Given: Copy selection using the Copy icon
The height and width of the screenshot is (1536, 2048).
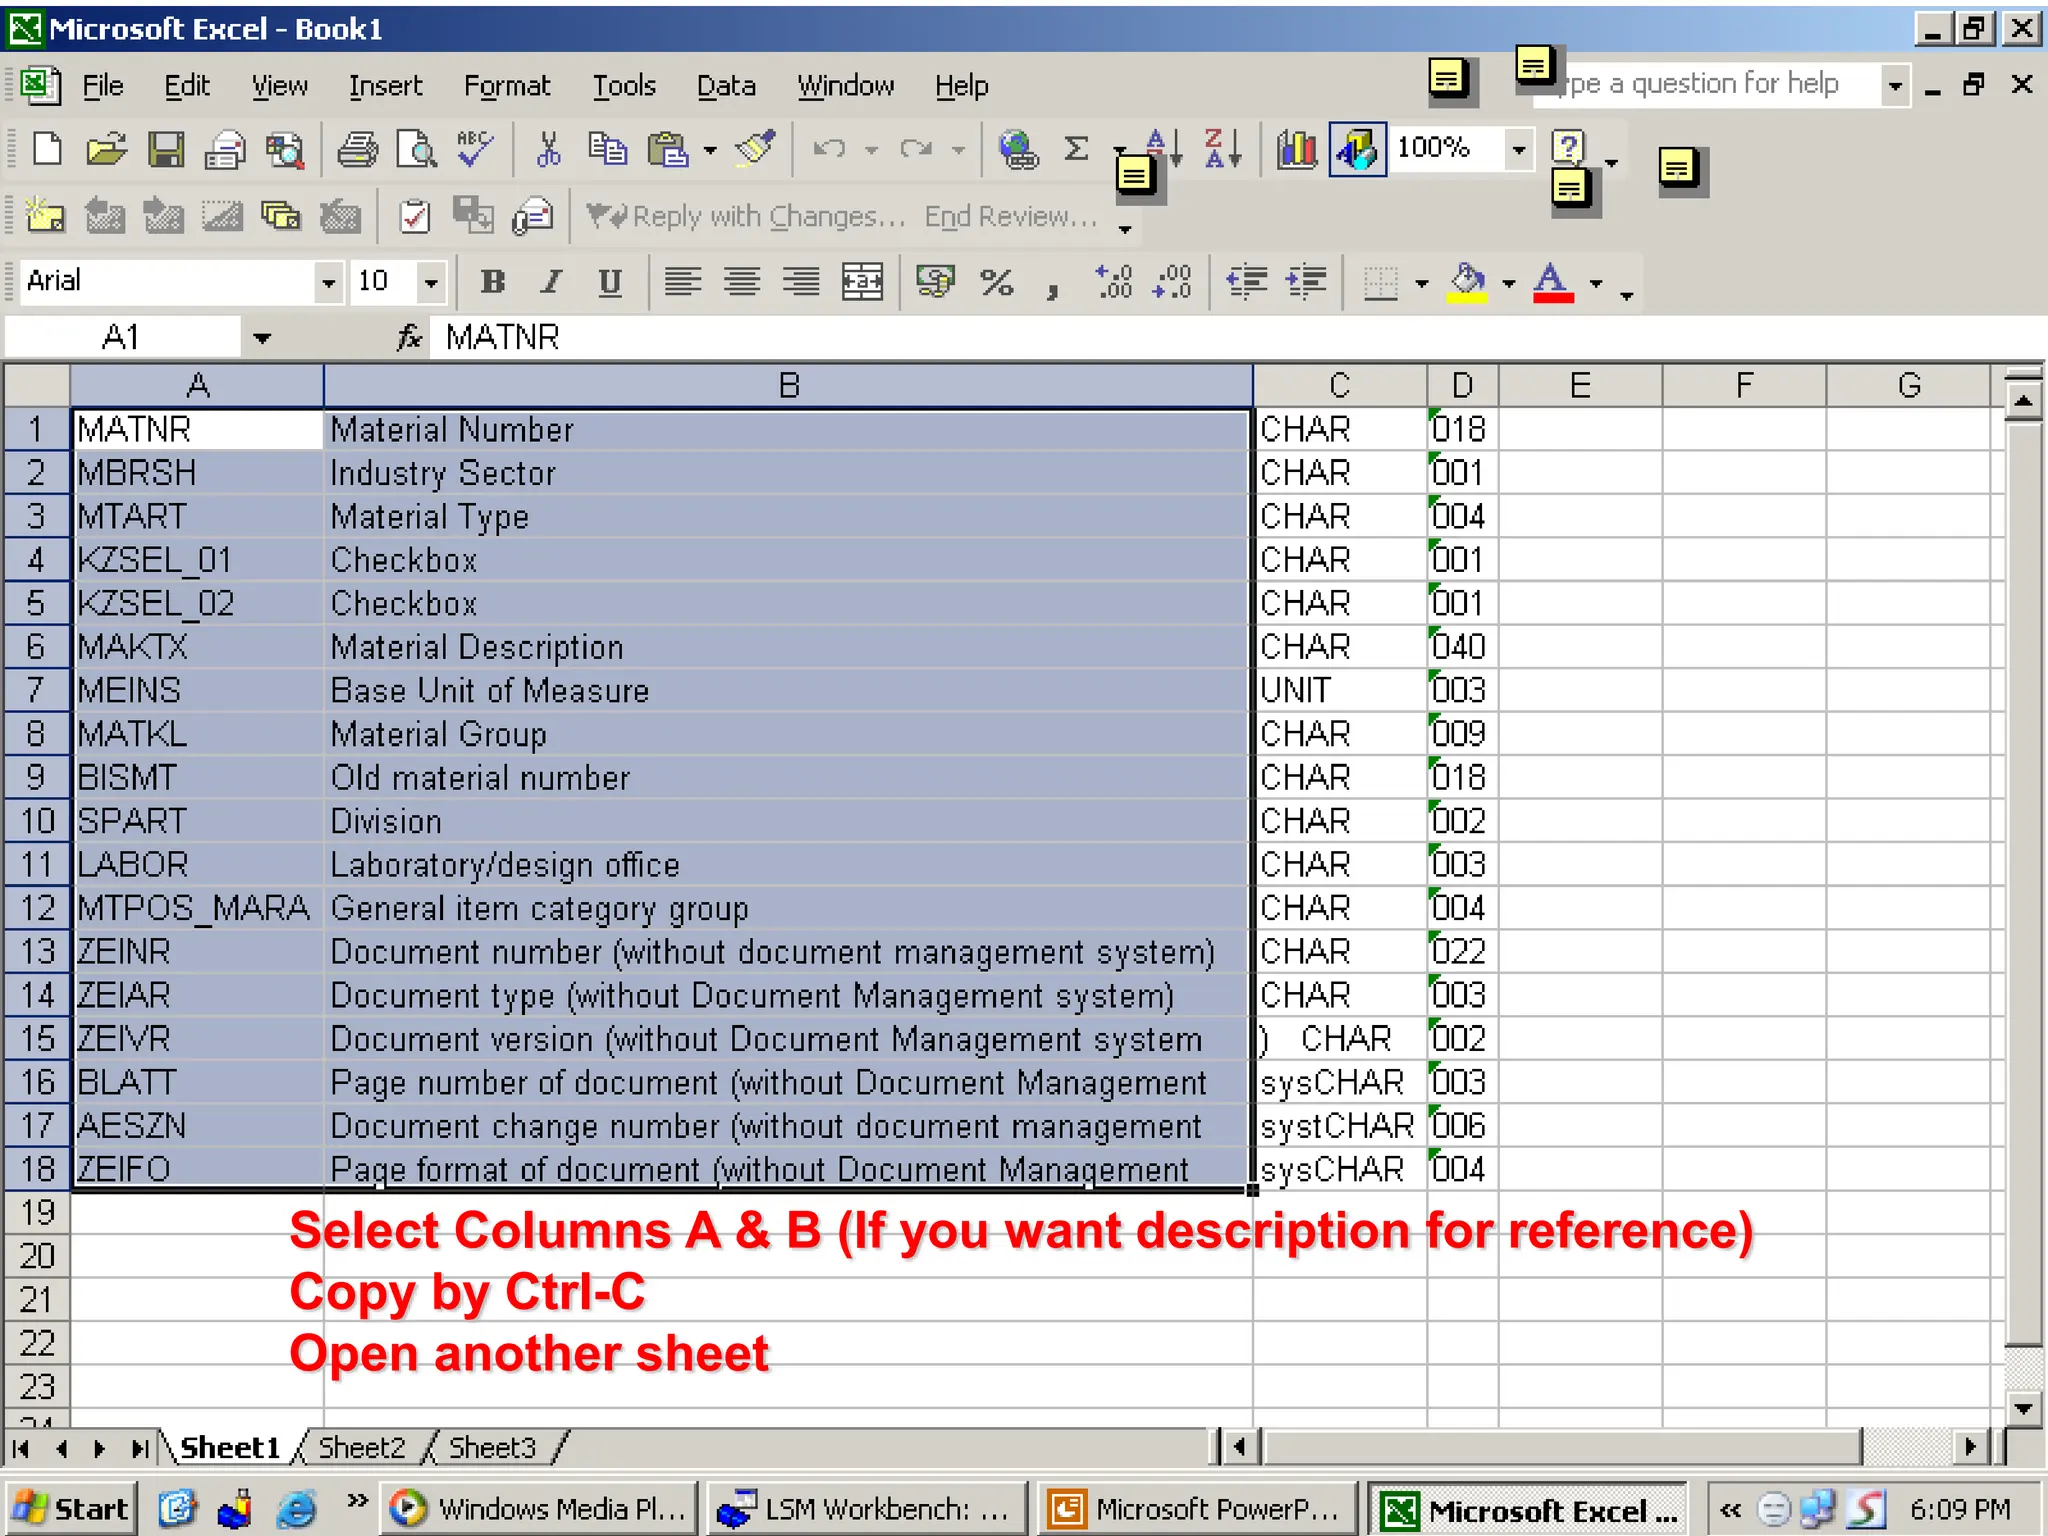Looking at the screenshot, I should (x=607, y=150).
